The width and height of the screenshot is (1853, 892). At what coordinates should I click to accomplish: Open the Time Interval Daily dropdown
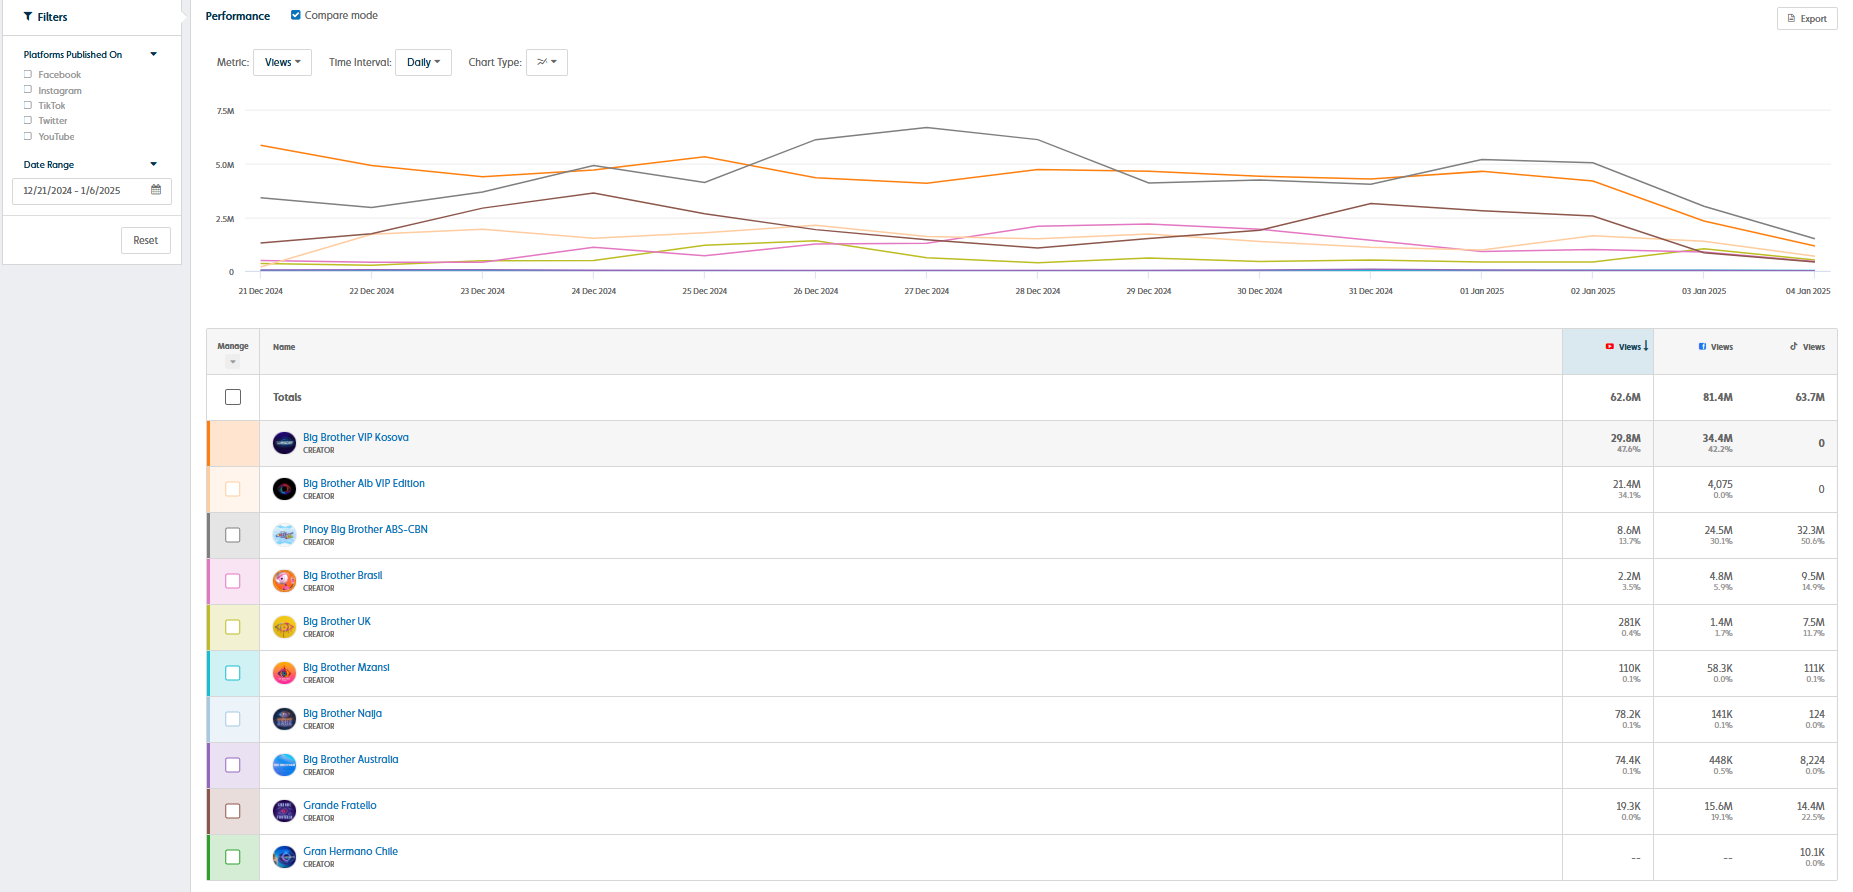(423, 62)
